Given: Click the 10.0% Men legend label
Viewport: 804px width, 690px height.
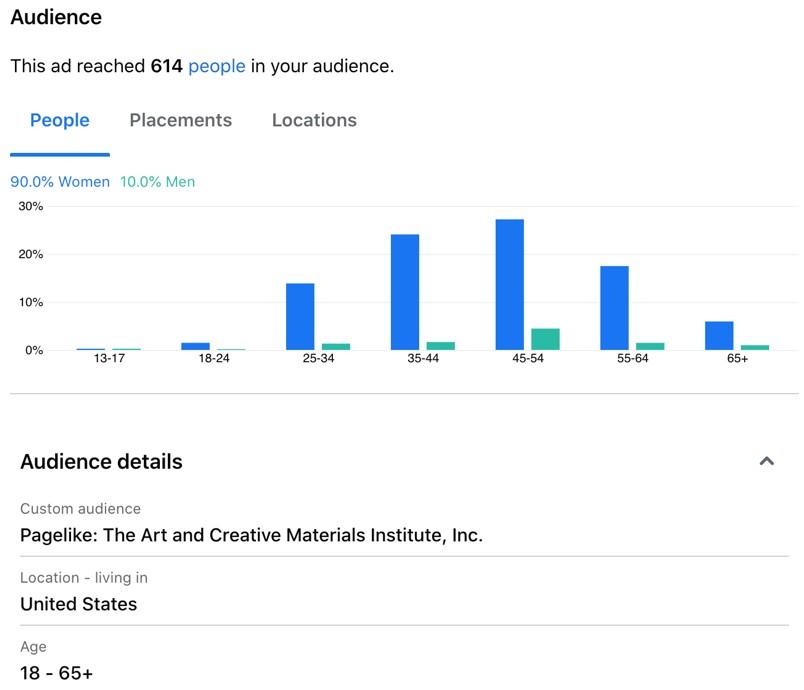Looking at the screenshot, I should [x=157, y=181].
